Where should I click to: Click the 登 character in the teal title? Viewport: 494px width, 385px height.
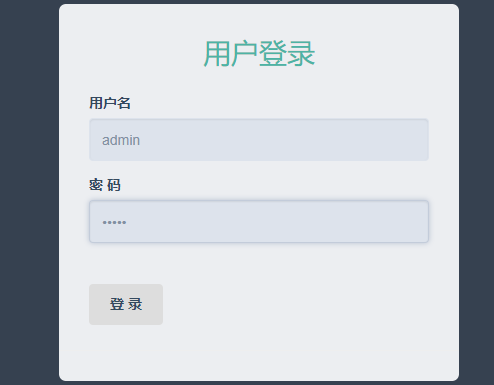point(273,53)
